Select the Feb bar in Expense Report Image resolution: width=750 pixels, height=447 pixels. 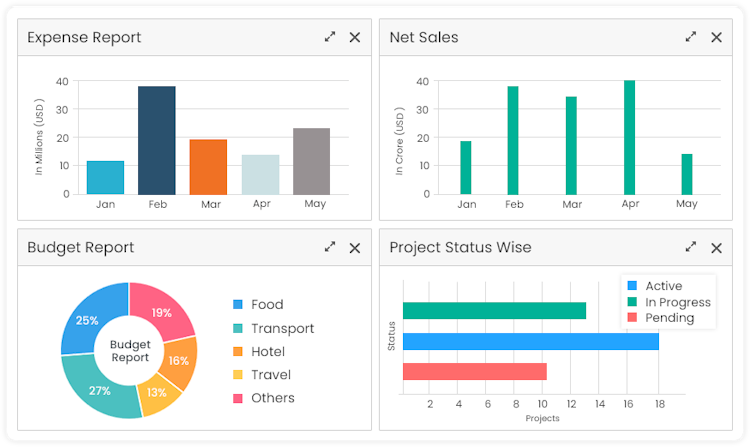(x=157, y=140)
